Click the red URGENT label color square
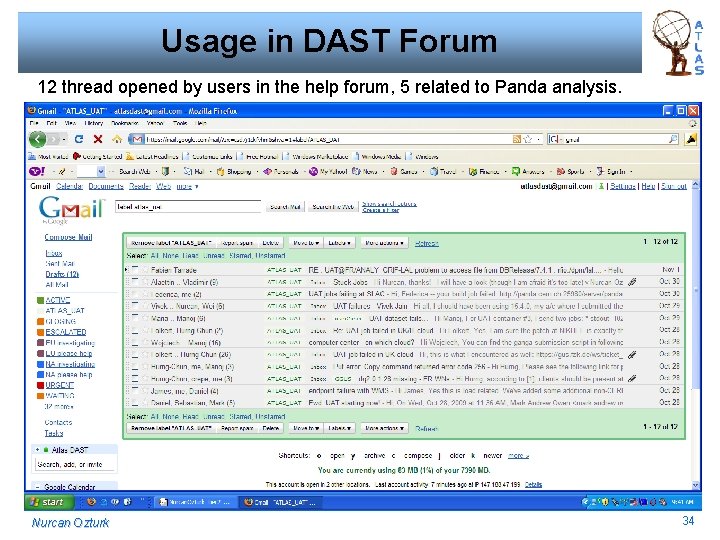Viewport: 720px width, 540px height. point(40,385)
